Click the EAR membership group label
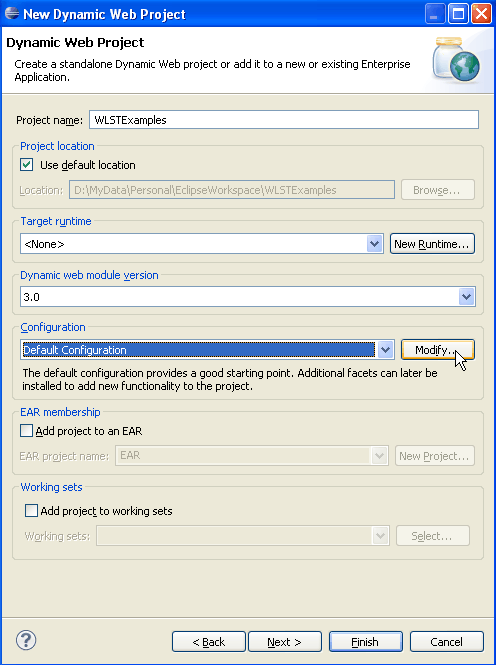This screenshot has width=496, height=665. coord(60,412)
